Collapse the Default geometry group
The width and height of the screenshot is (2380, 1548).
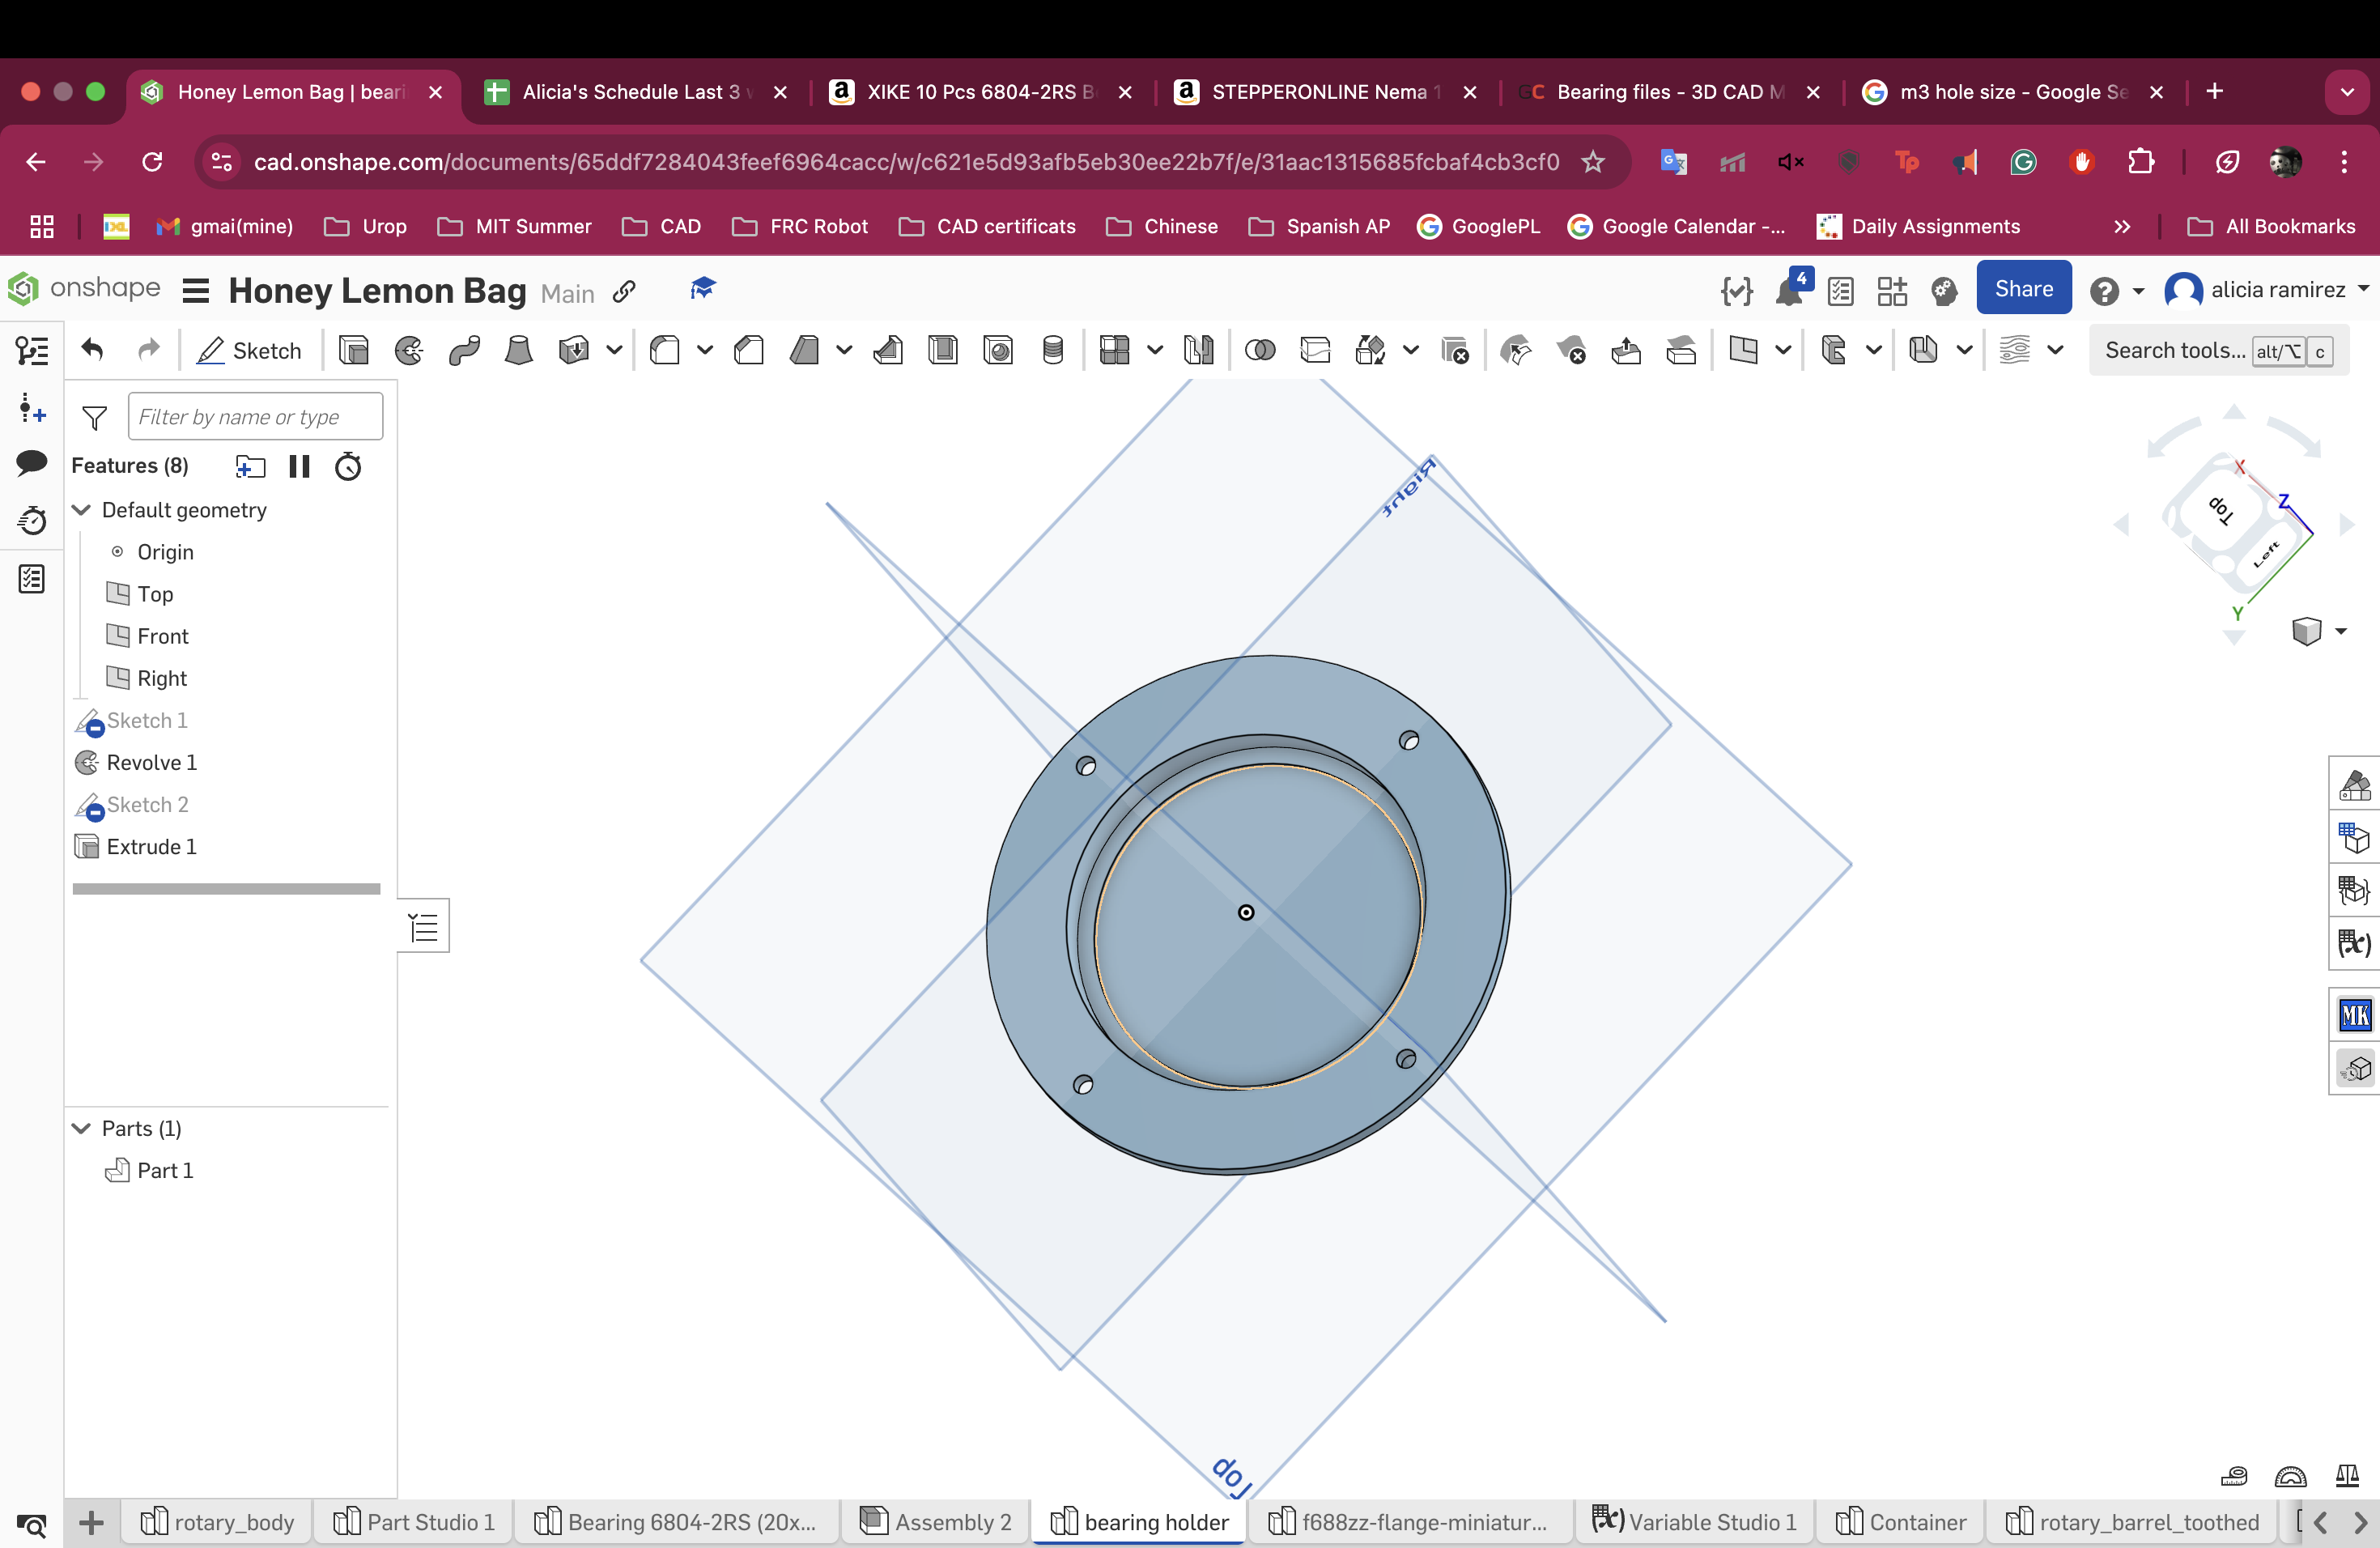point(82,510)
